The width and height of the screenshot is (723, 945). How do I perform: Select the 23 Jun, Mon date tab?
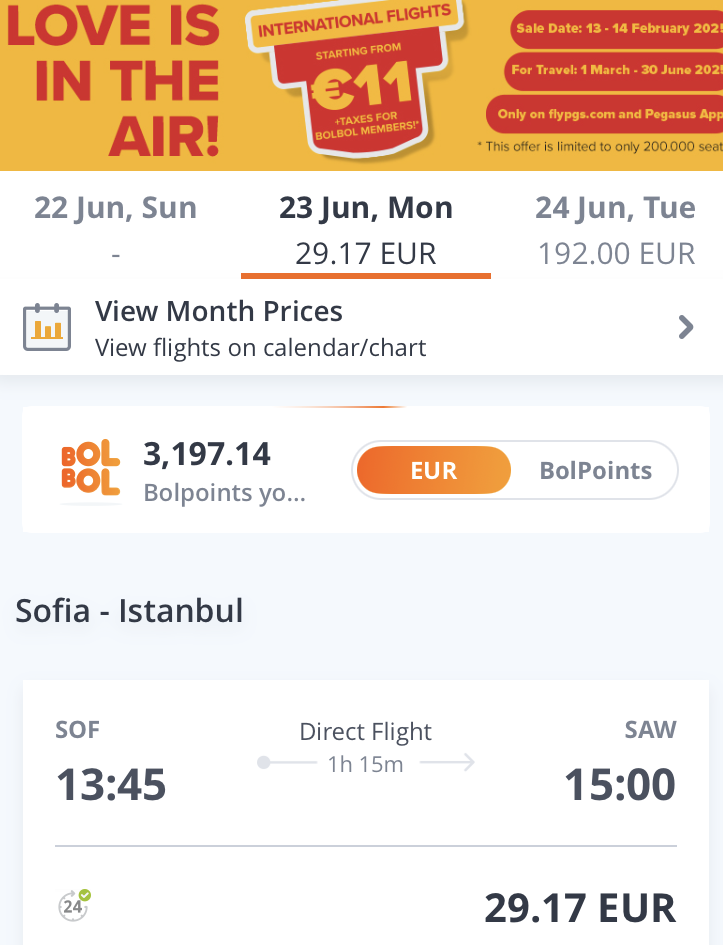click(x=366, y=230)
